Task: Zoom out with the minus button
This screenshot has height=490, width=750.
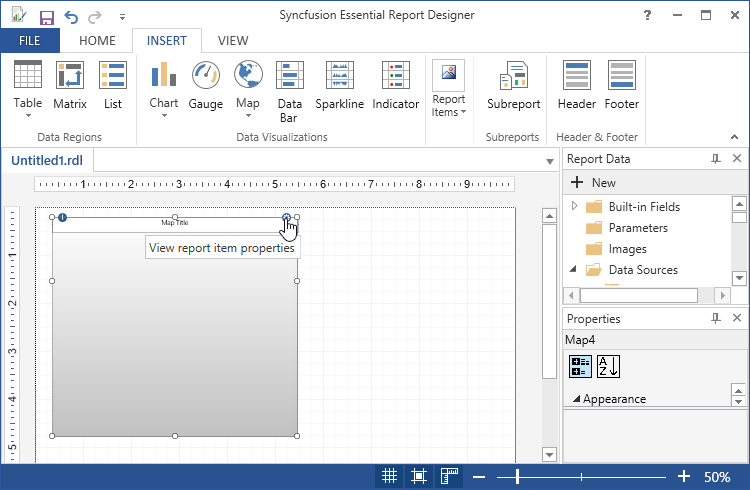Action: coord(479,477)
